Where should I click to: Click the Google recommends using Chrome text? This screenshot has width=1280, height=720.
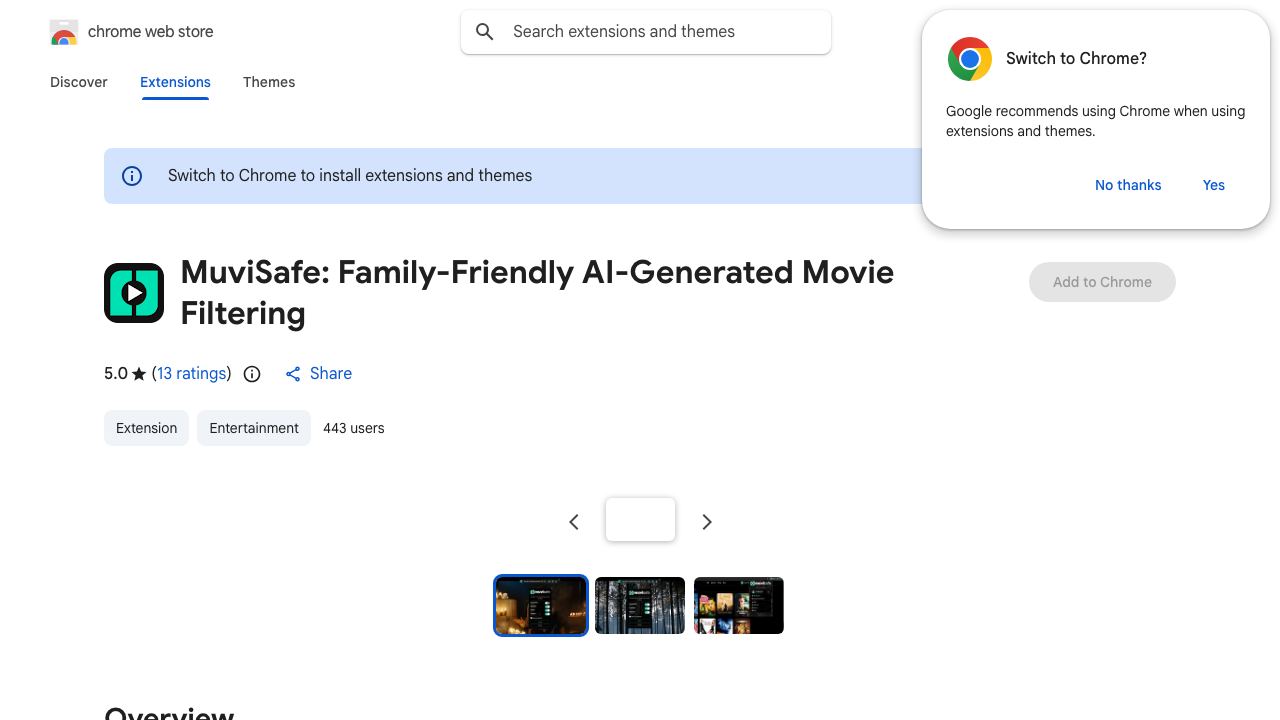click(x=1095, y=121)
